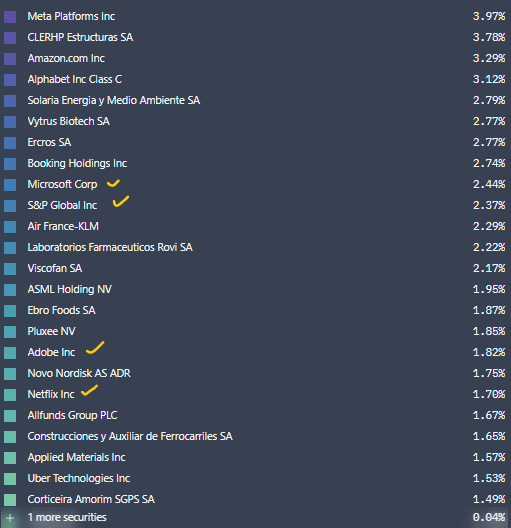
Task: Select Novo Nordisk AS ADR holding name
Action: tap(79, 373)
